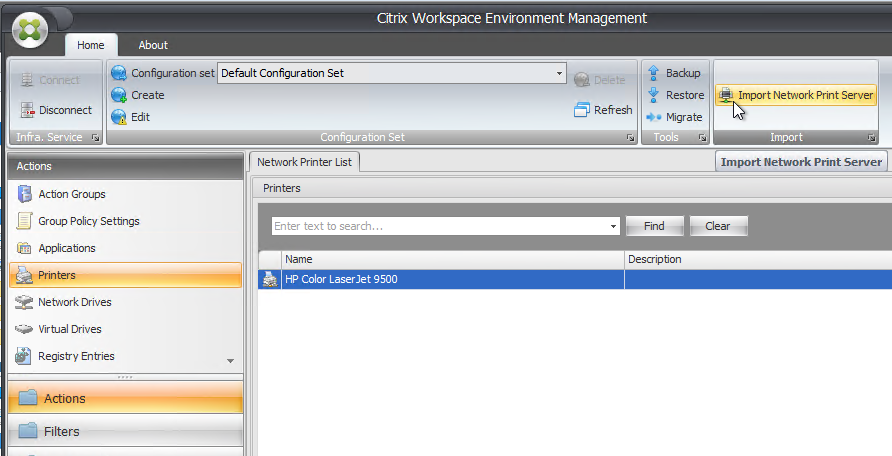This screenshot has width=892, height=456.
Task: Select Action Groups in Actions list
Action: pyautogui.click(x=125, y=194)
